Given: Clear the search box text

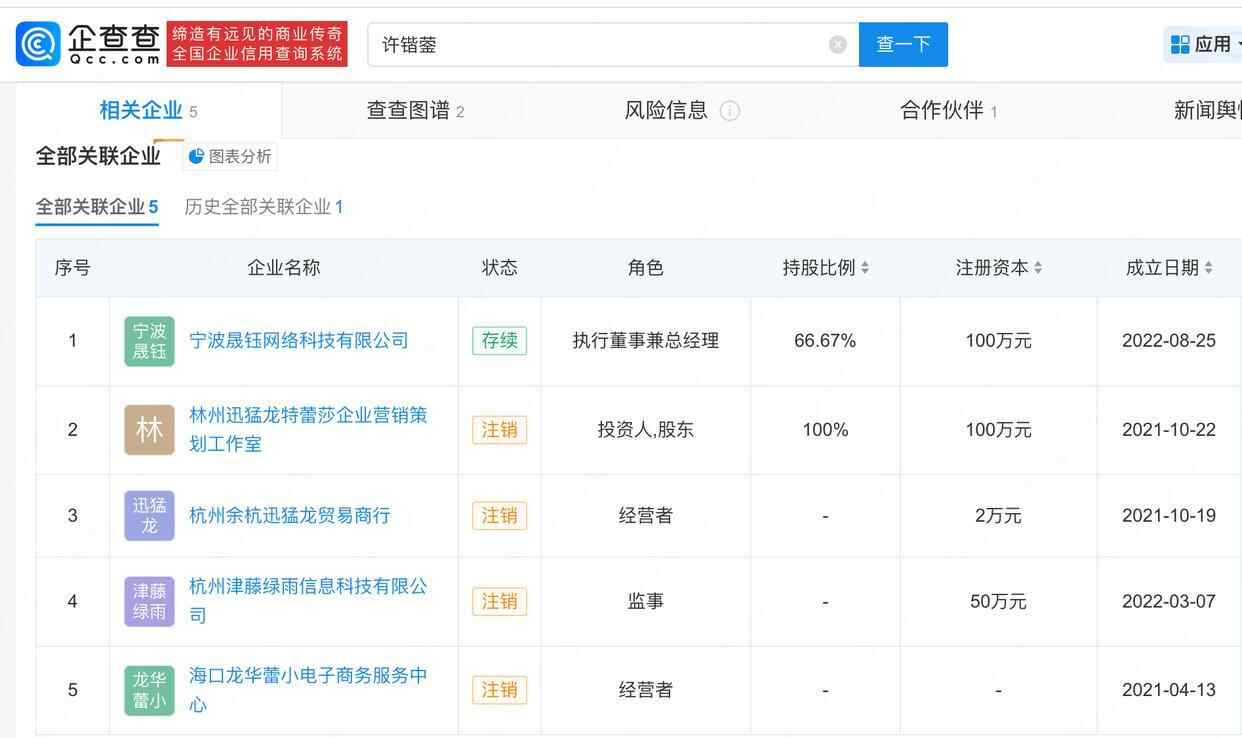Looking at the screenshot, I should (x=838, y=45).
